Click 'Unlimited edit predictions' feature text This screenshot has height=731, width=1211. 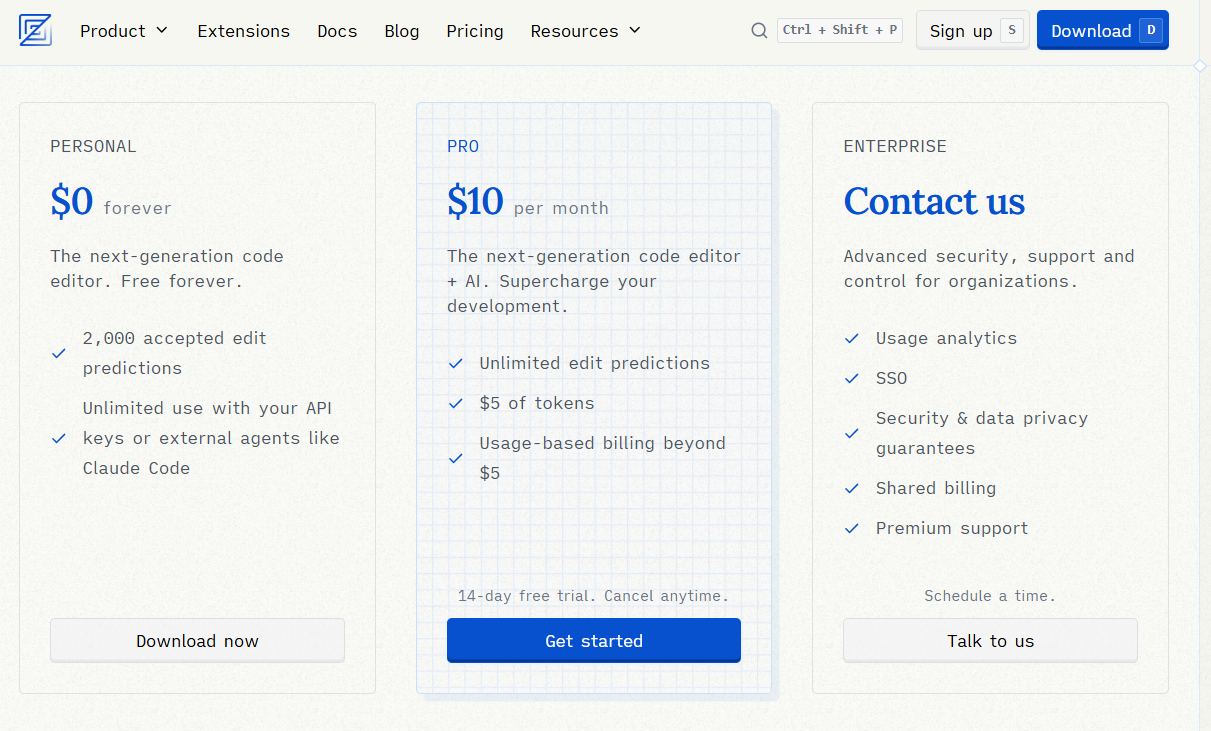[595, 363]
